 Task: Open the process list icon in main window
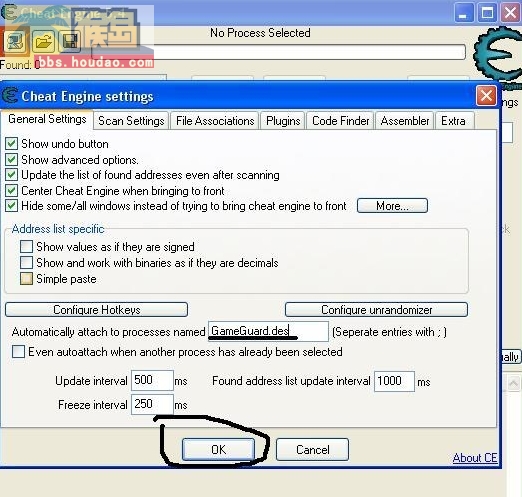pyautogui.click(x=15, y=42)
